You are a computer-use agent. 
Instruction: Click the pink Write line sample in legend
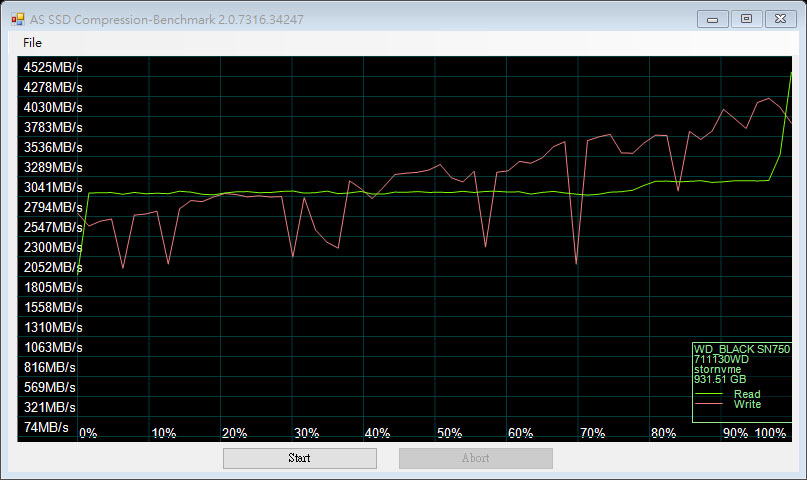click(709, 404)
